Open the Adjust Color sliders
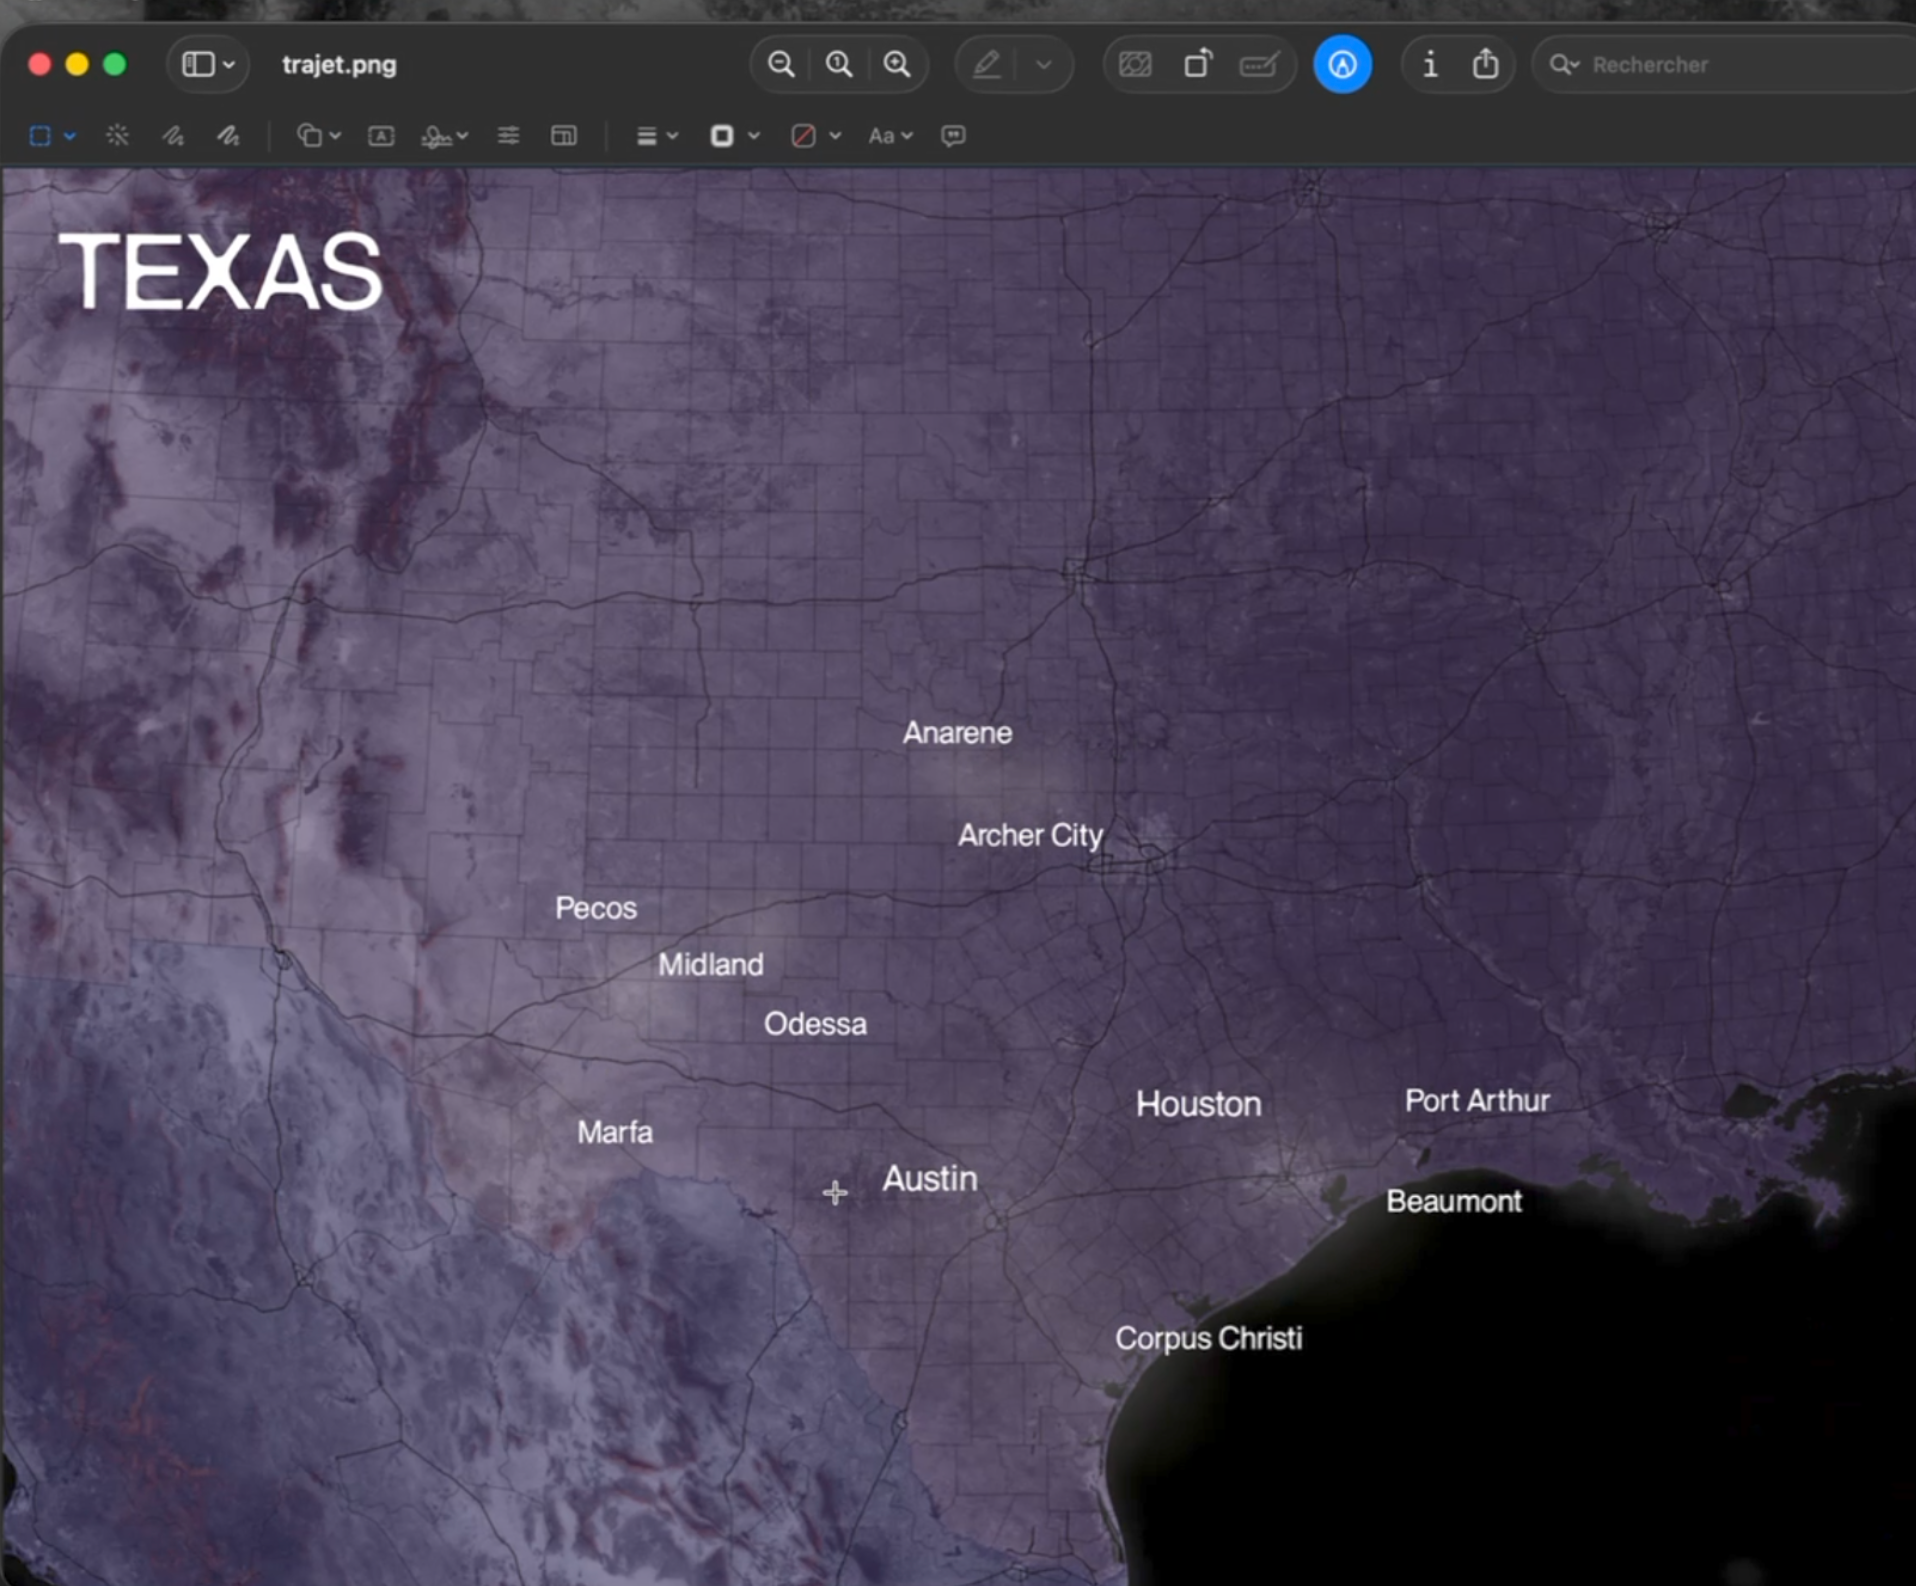Screen dimensions: 1916x1586 [508, 136]
